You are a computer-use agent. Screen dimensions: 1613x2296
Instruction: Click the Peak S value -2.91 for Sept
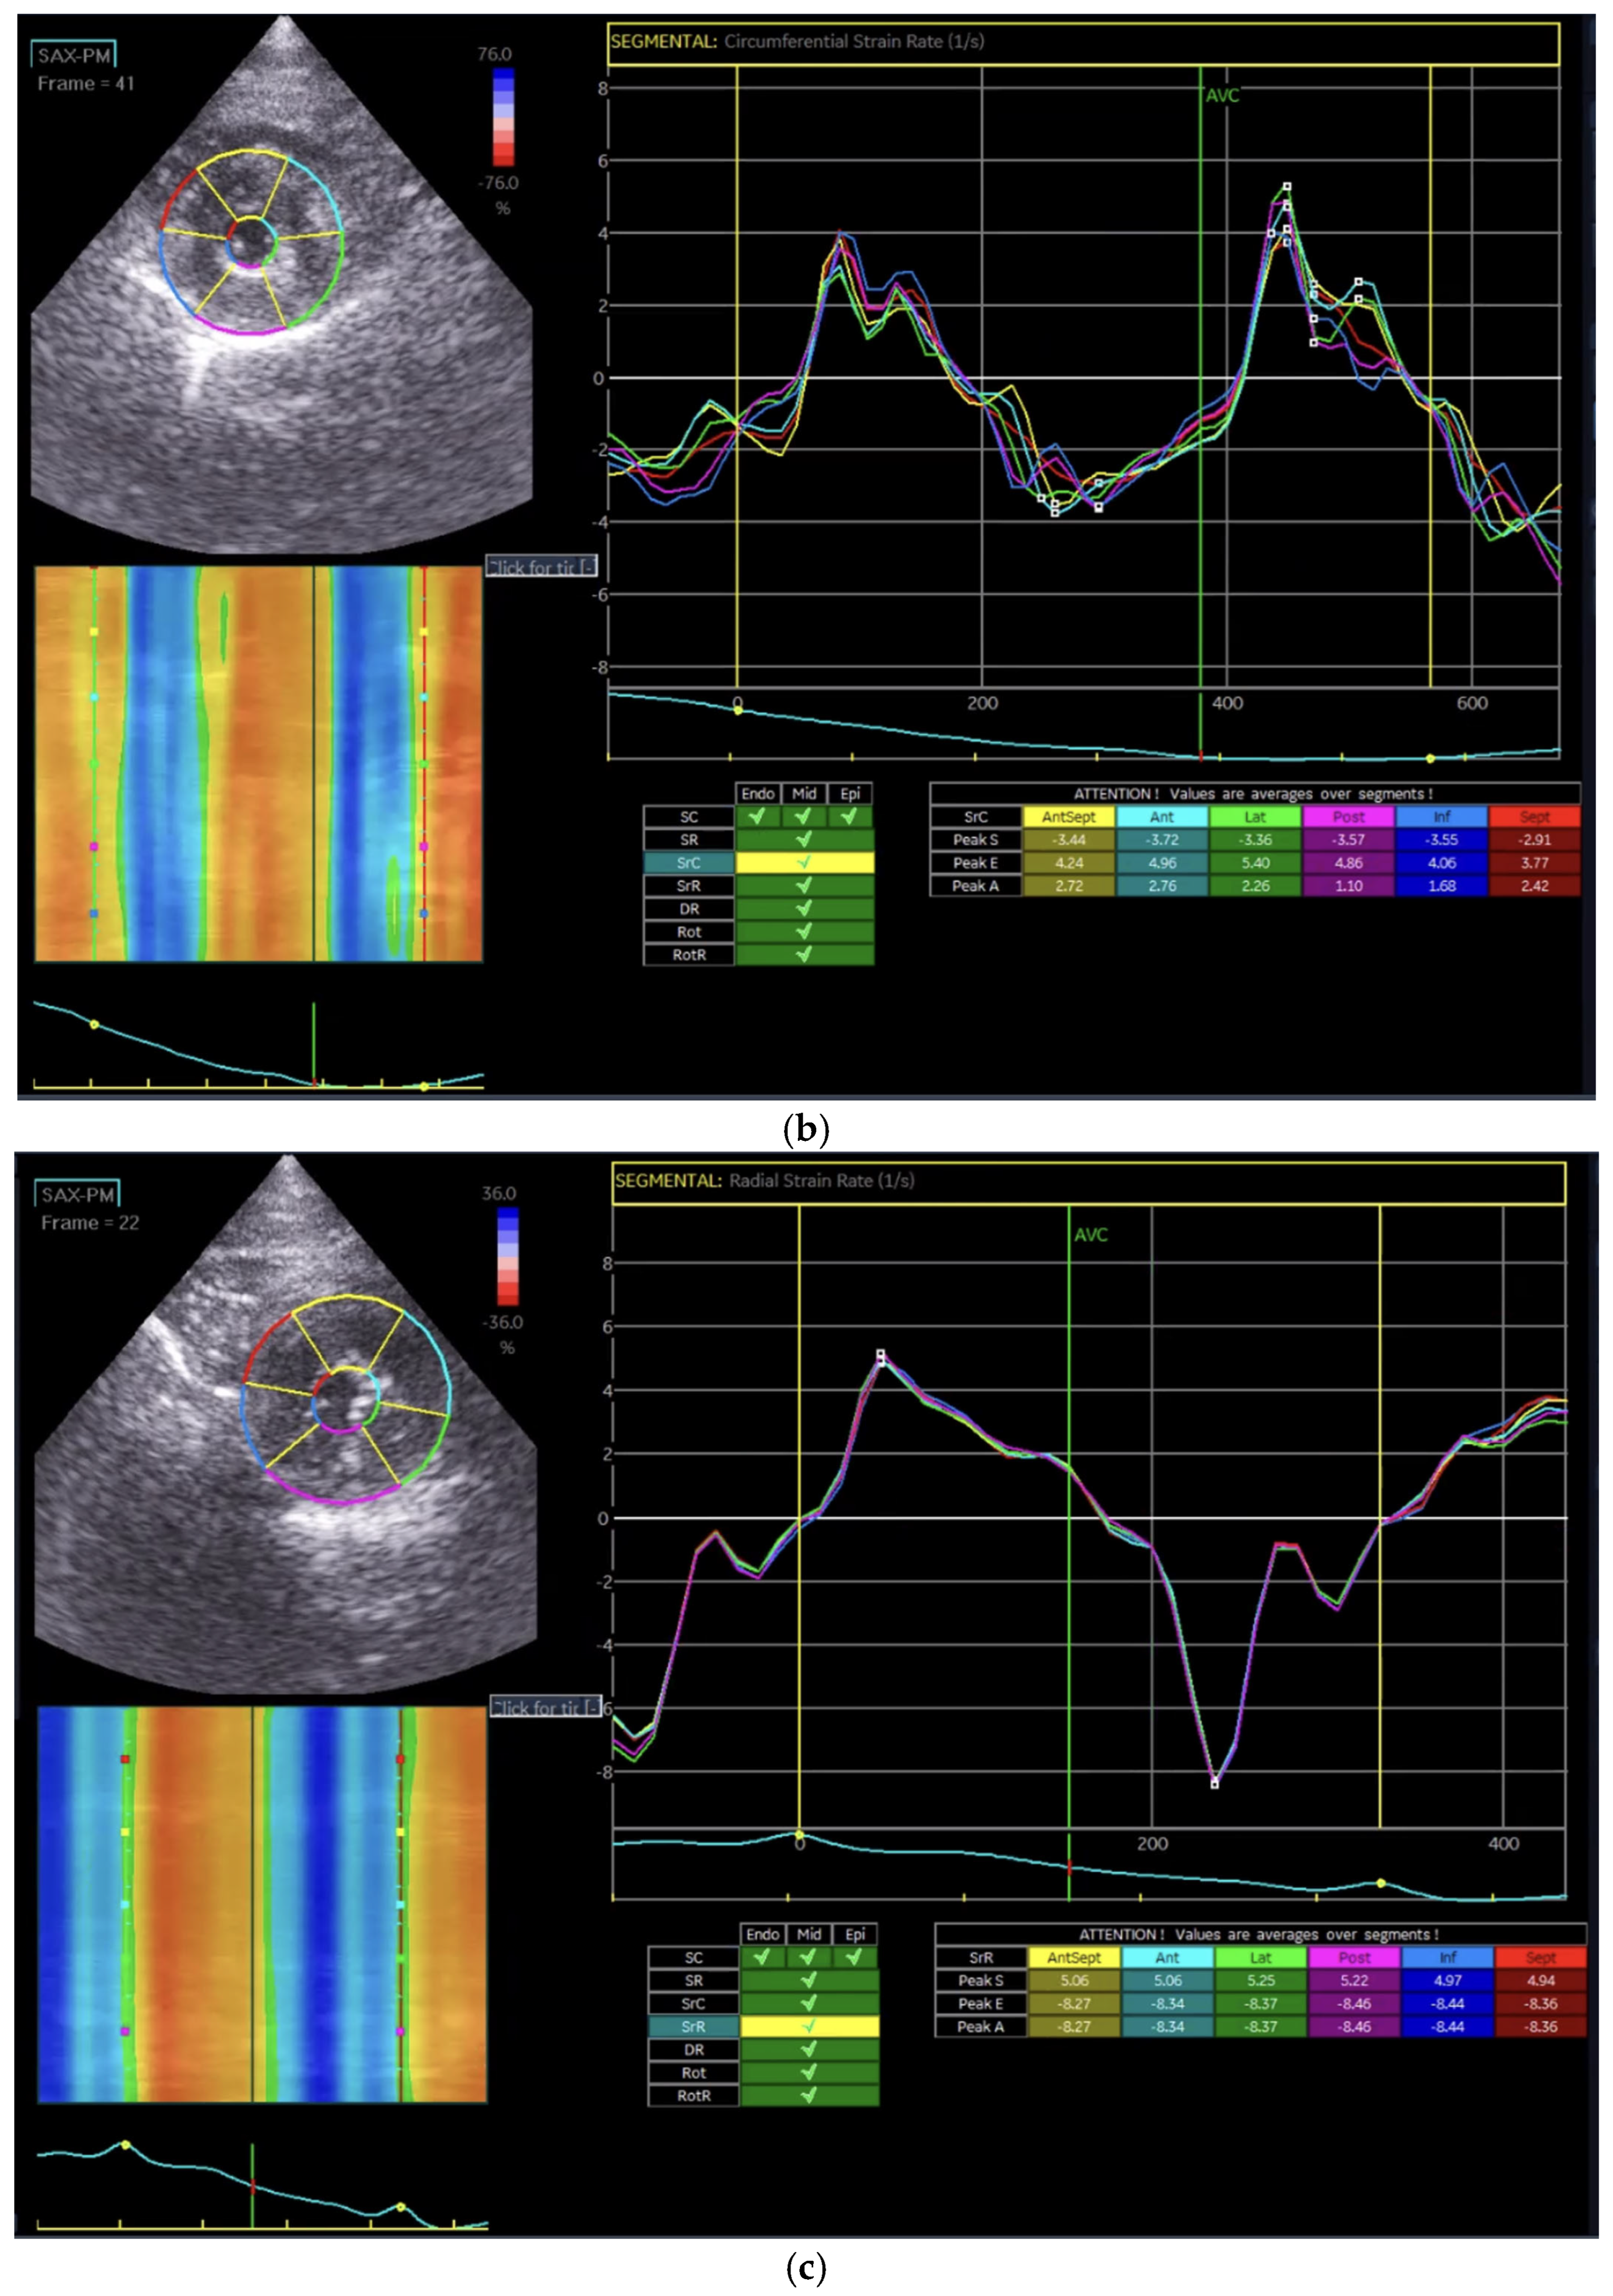pos(1535,839)
